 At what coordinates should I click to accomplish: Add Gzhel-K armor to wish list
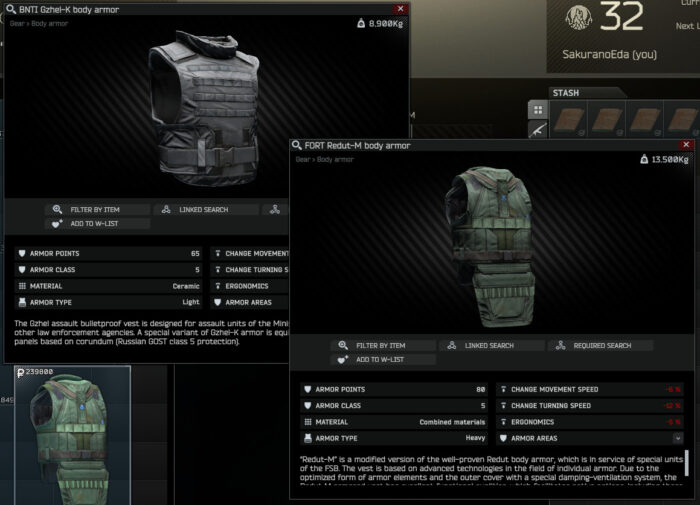coord(98,224)
